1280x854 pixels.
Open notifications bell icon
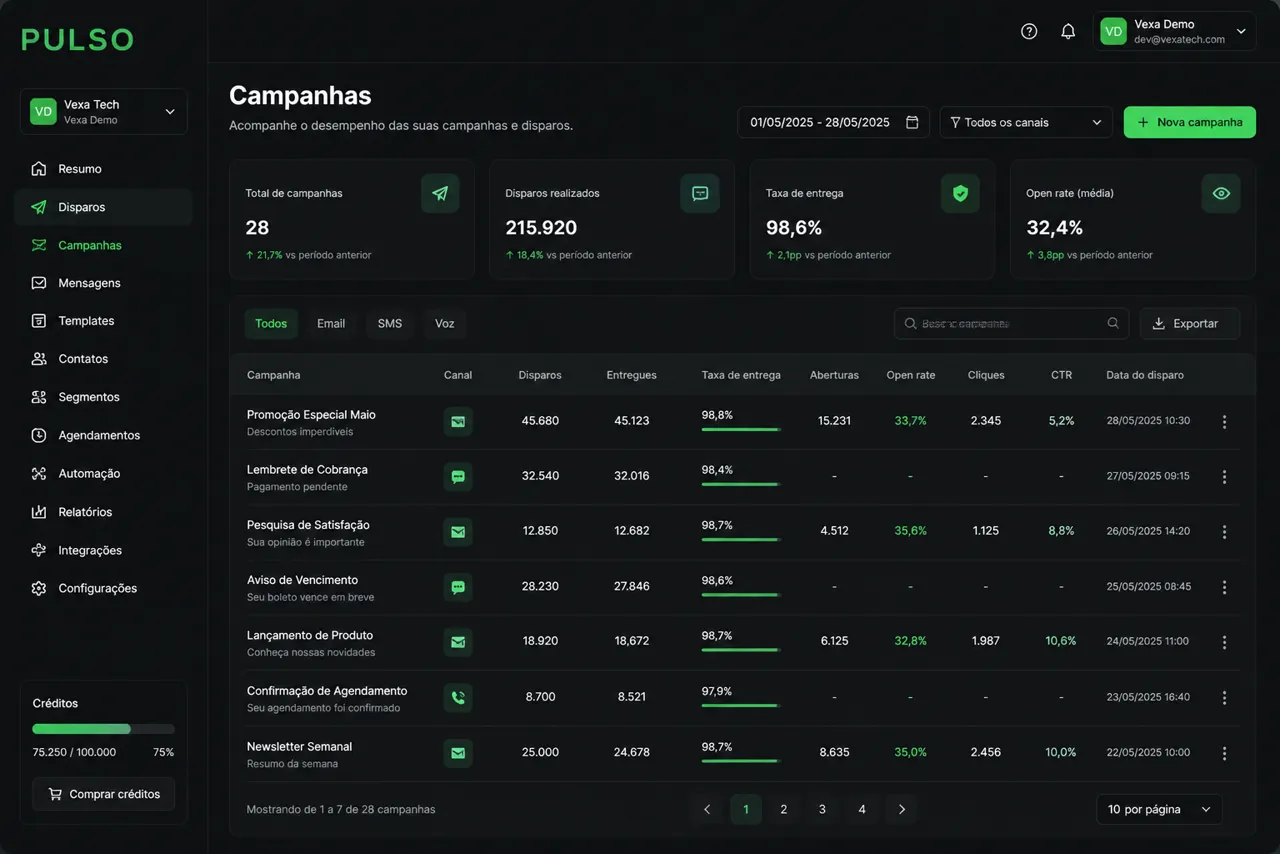click(x=1068, y=31)
